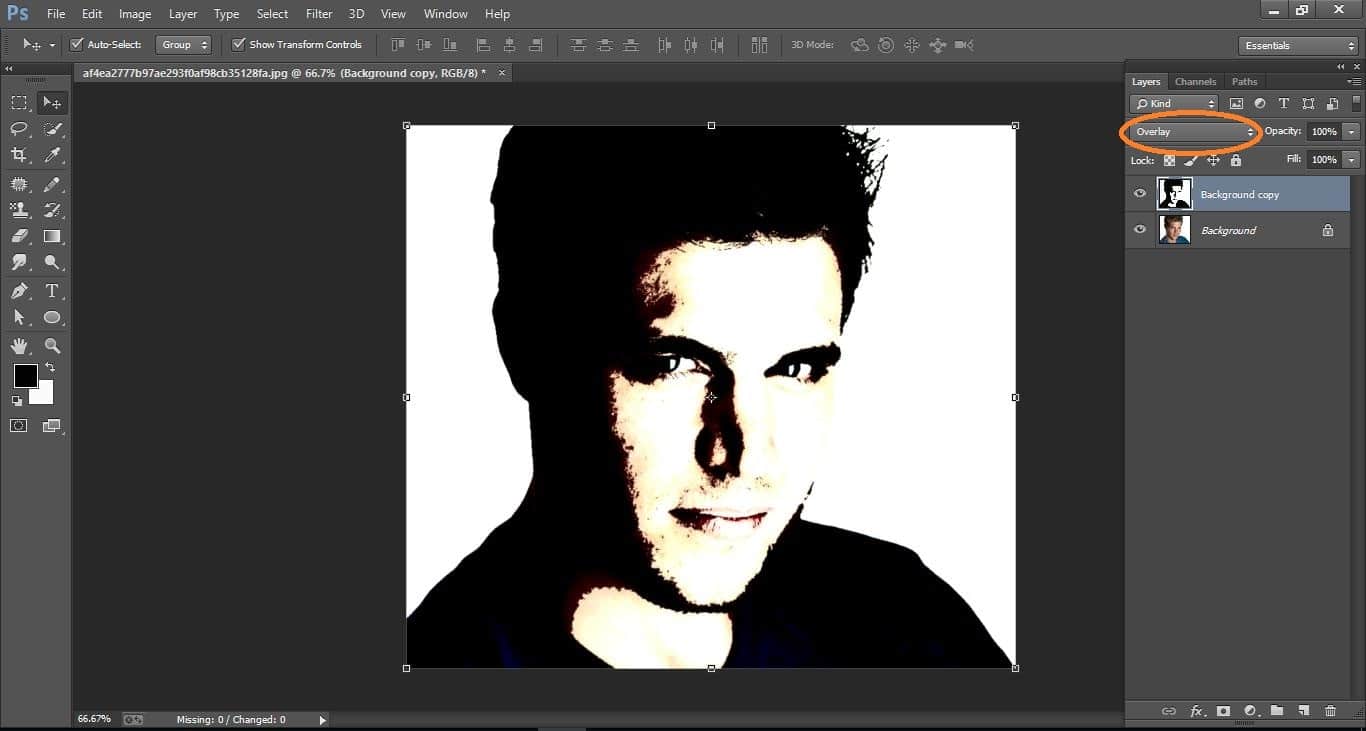The height and width of the screenshot is (731, 1366).
Task: Create a new layer
Action: (x=1303, y=711)
